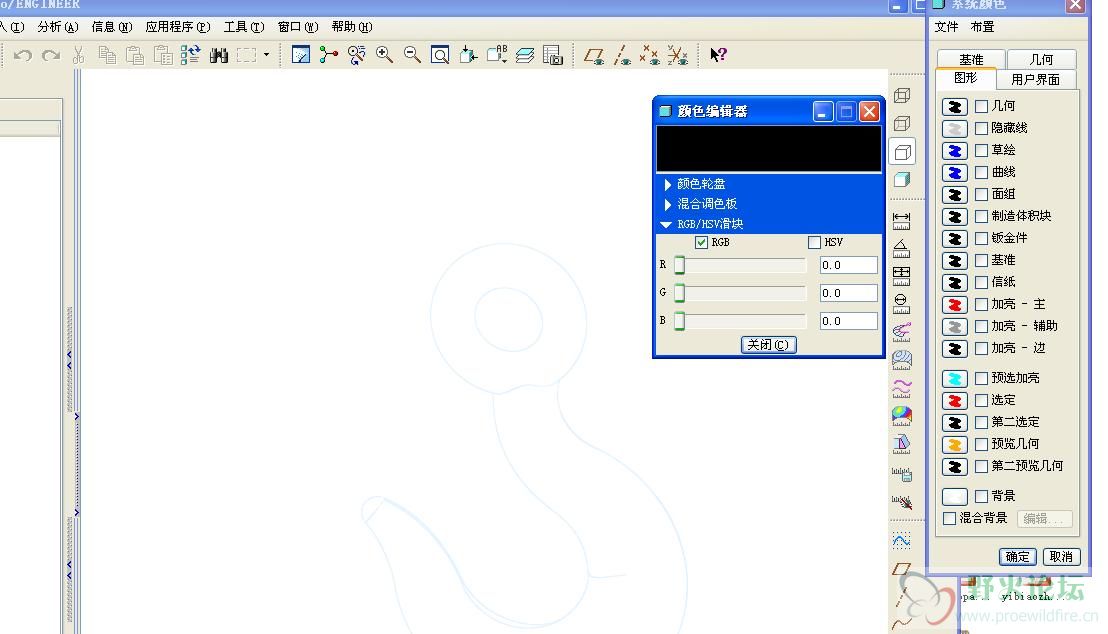The image size is (1108, 634).
Task: Click the G value input field
Action: [x=849, y=293]
